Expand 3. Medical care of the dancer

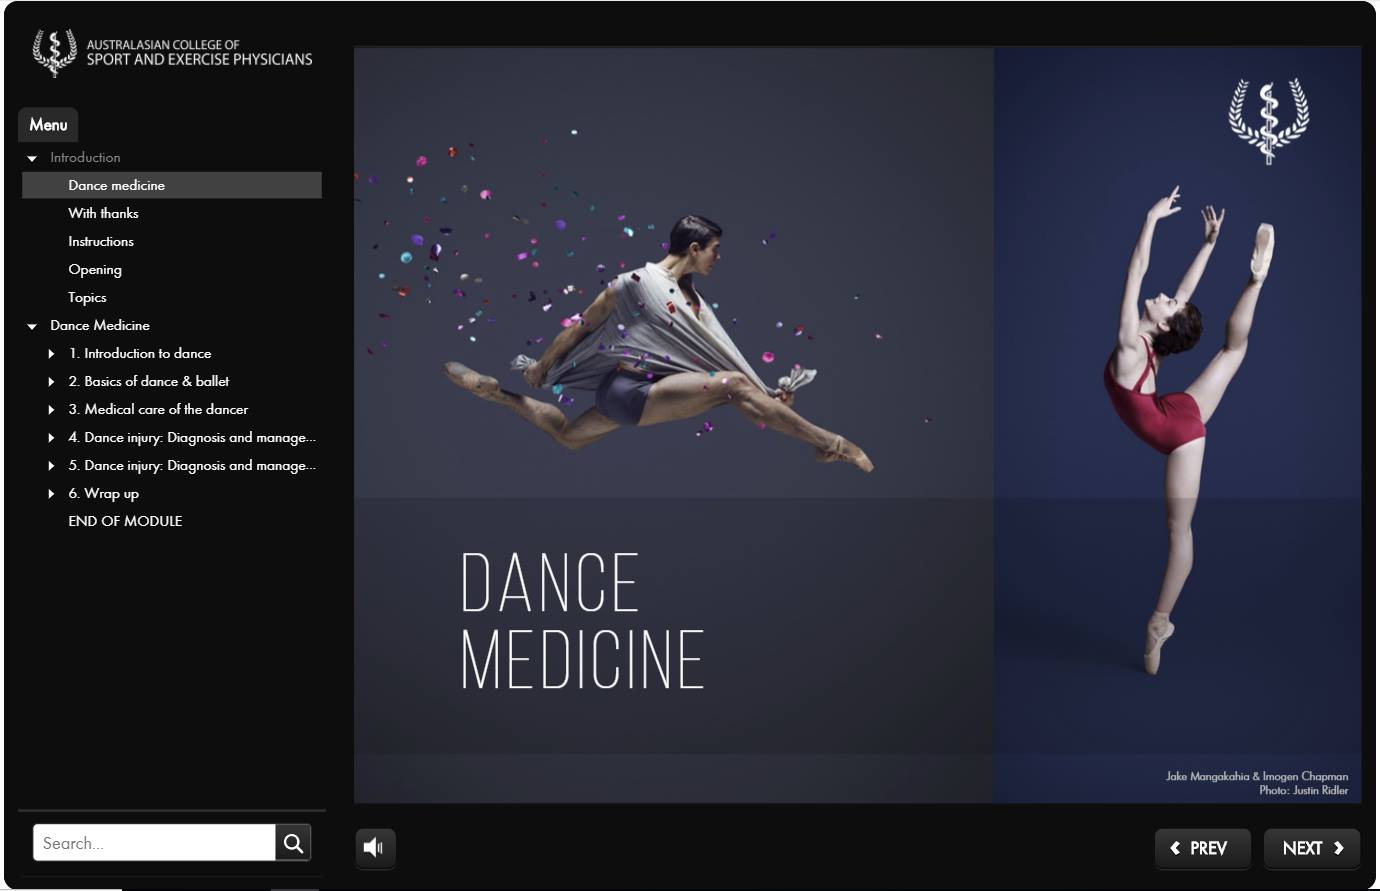52,410
